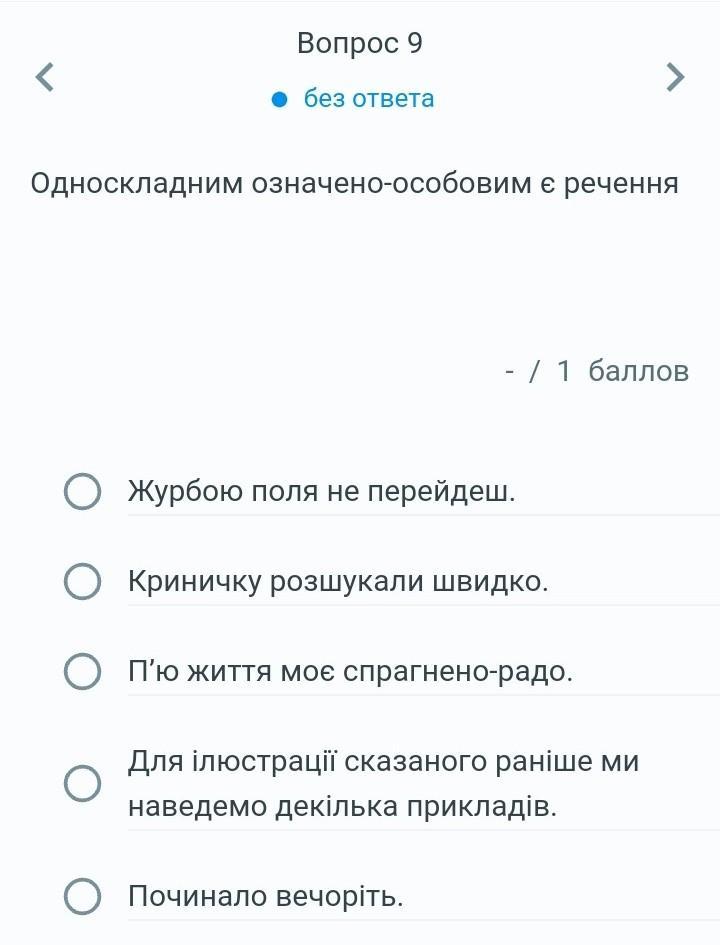Click the 'без ответа' status label
Viewport: 720px width, 945px height.
369,99
